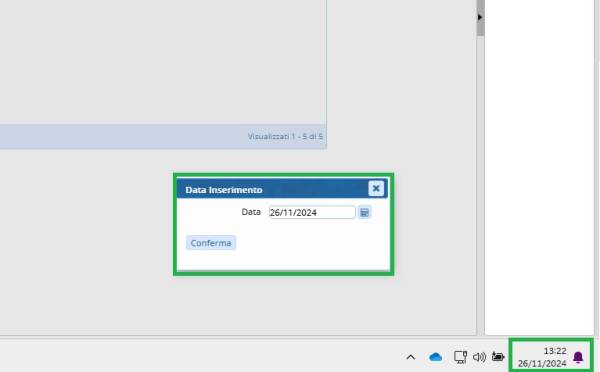Show hidden tray icons chevron

pos(411,357)
